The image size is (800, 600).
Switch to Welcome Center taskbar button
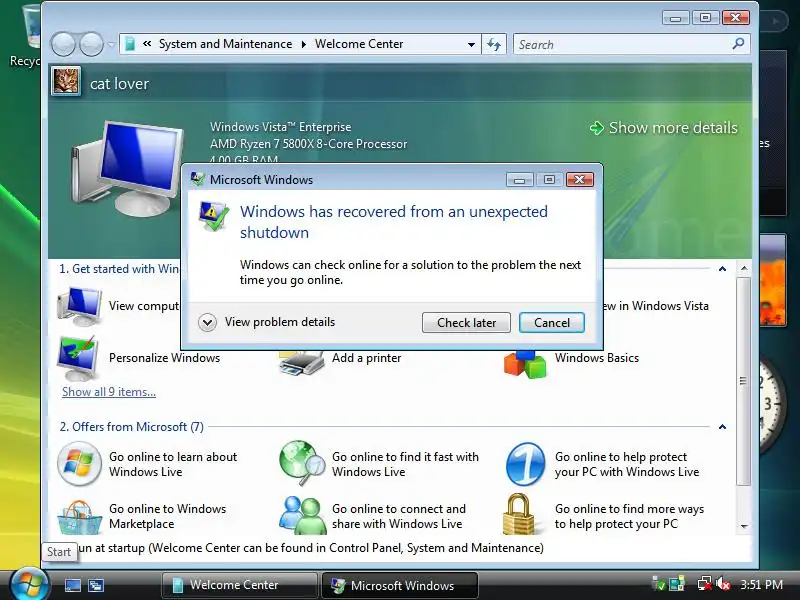click(x=239, y=585)
